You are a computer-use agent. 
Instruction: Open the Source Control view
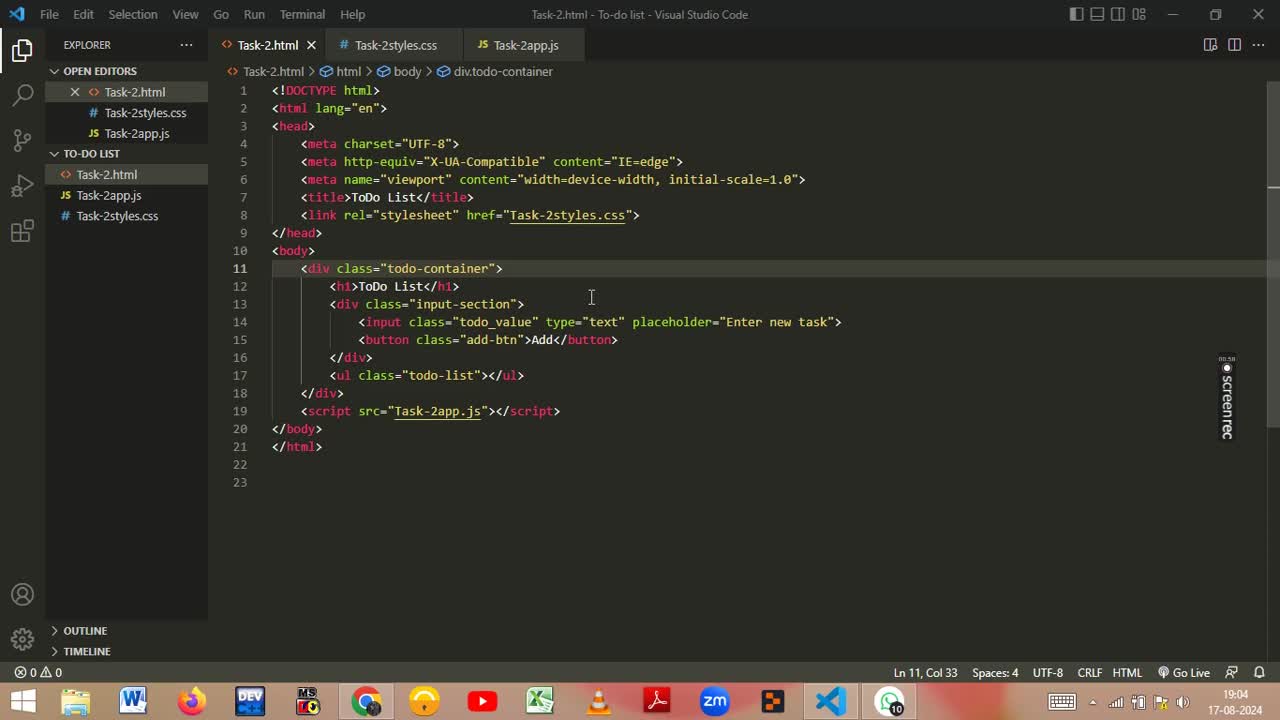click(22, 141)
